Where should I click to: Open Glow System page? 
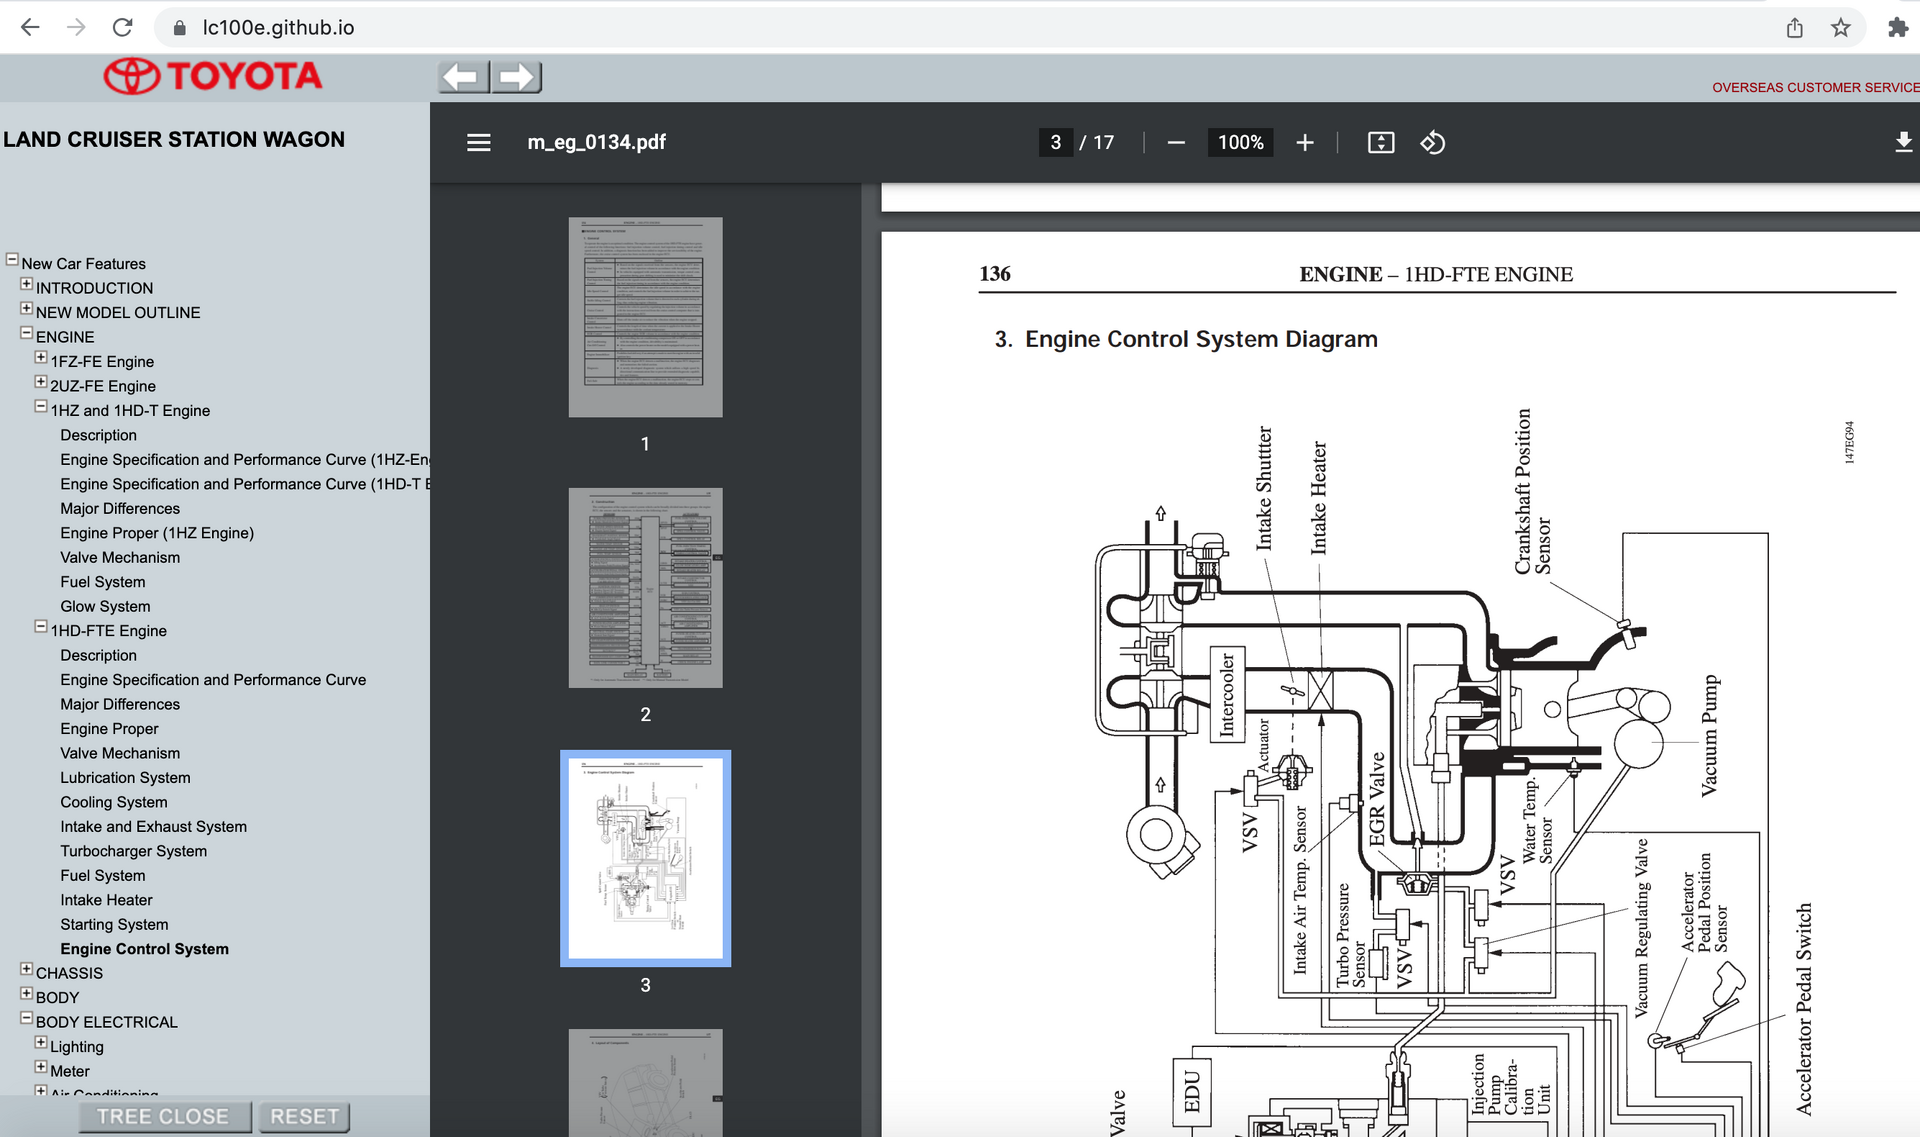[x=105, y=606]
